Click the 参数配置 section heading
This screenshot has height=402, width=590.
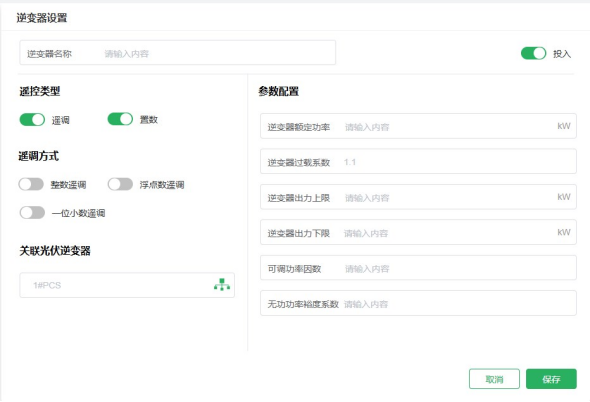pyautogui.click(x=278, y=91)
